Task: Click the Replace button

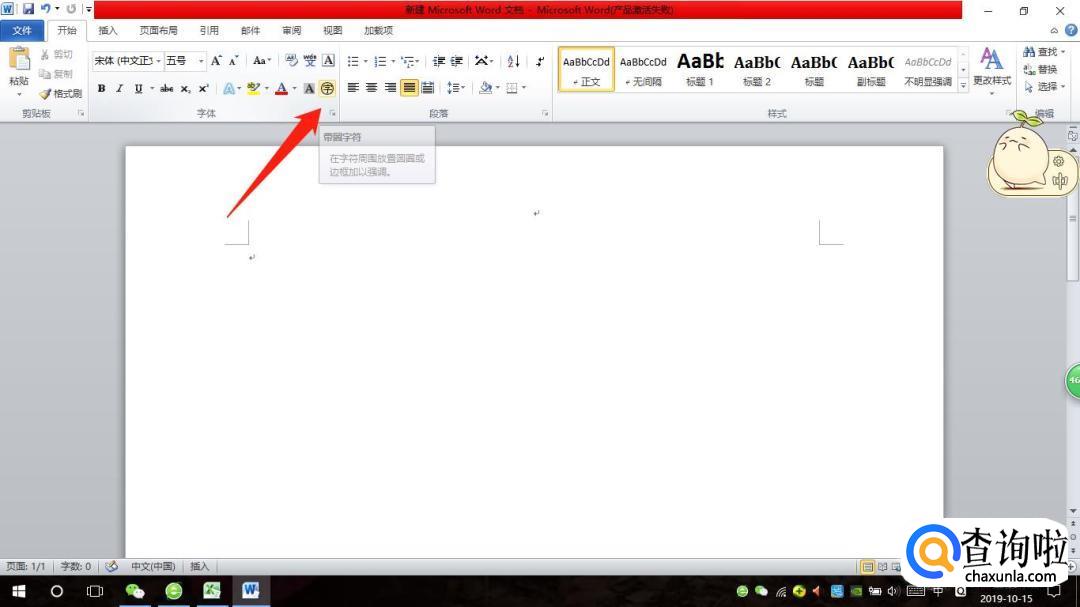Action: pyautogui.click(x=1040, y=69)
